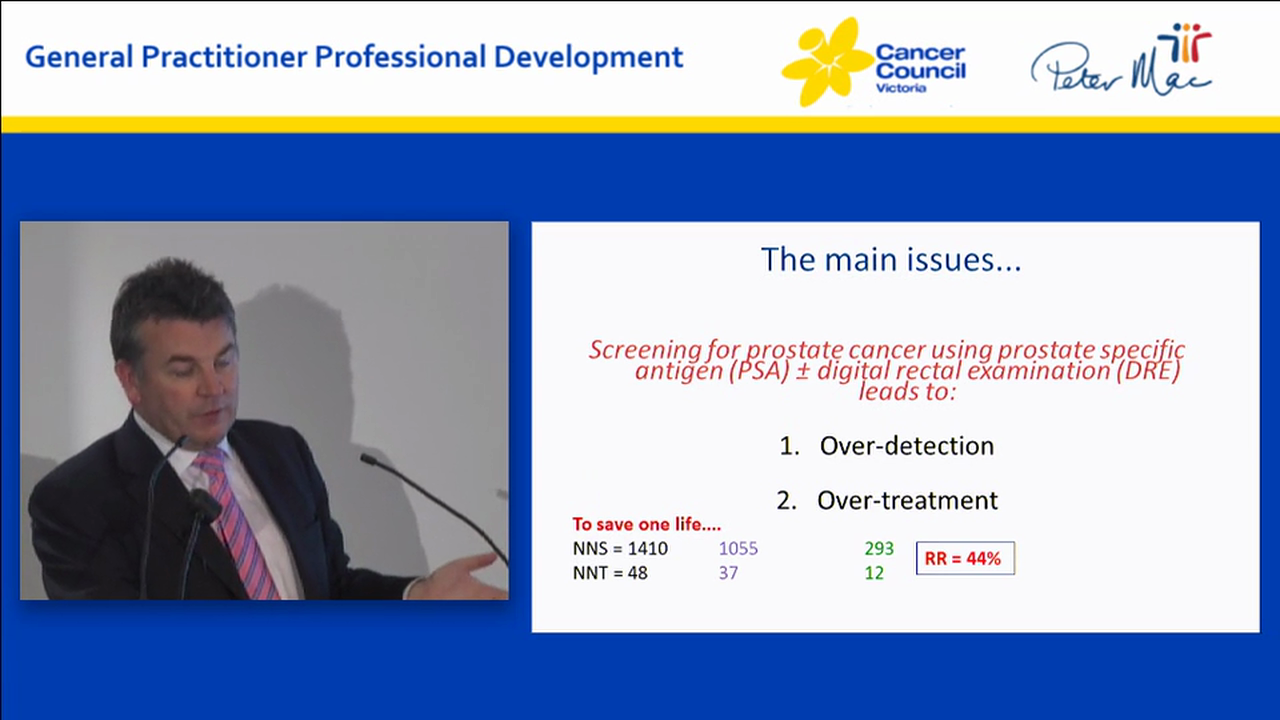
Task: Click the To save one life label
Action: [x=646, y=524]
